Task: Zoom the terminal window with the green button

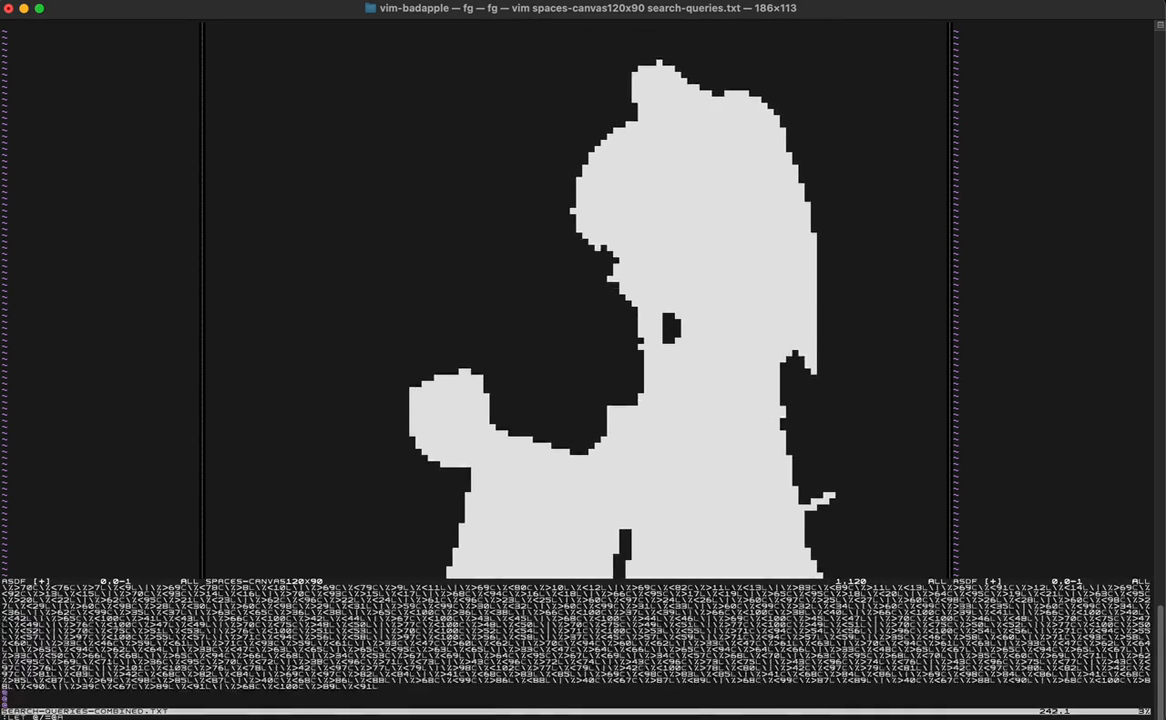Action: pyautogui.click(x=39, y=8)
